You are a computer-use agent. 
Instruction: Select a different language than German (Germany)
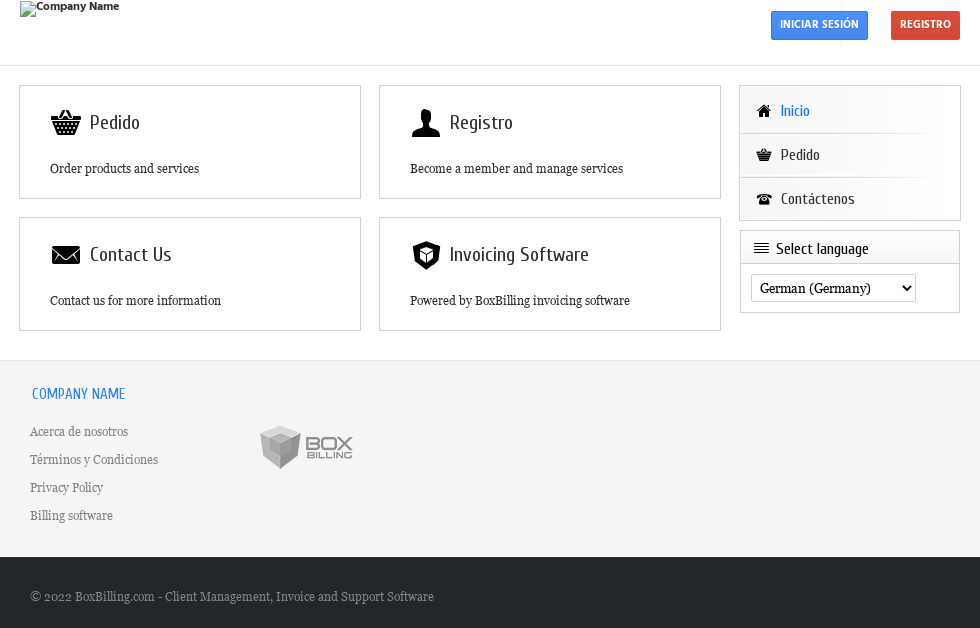coord(833,287)
